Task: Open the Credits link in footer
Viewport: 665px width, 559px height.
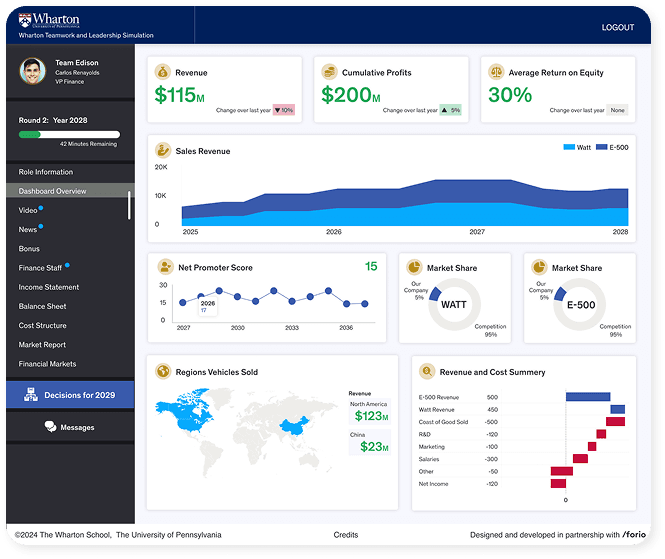Action: pyautogui.click(x=345, y=535)
